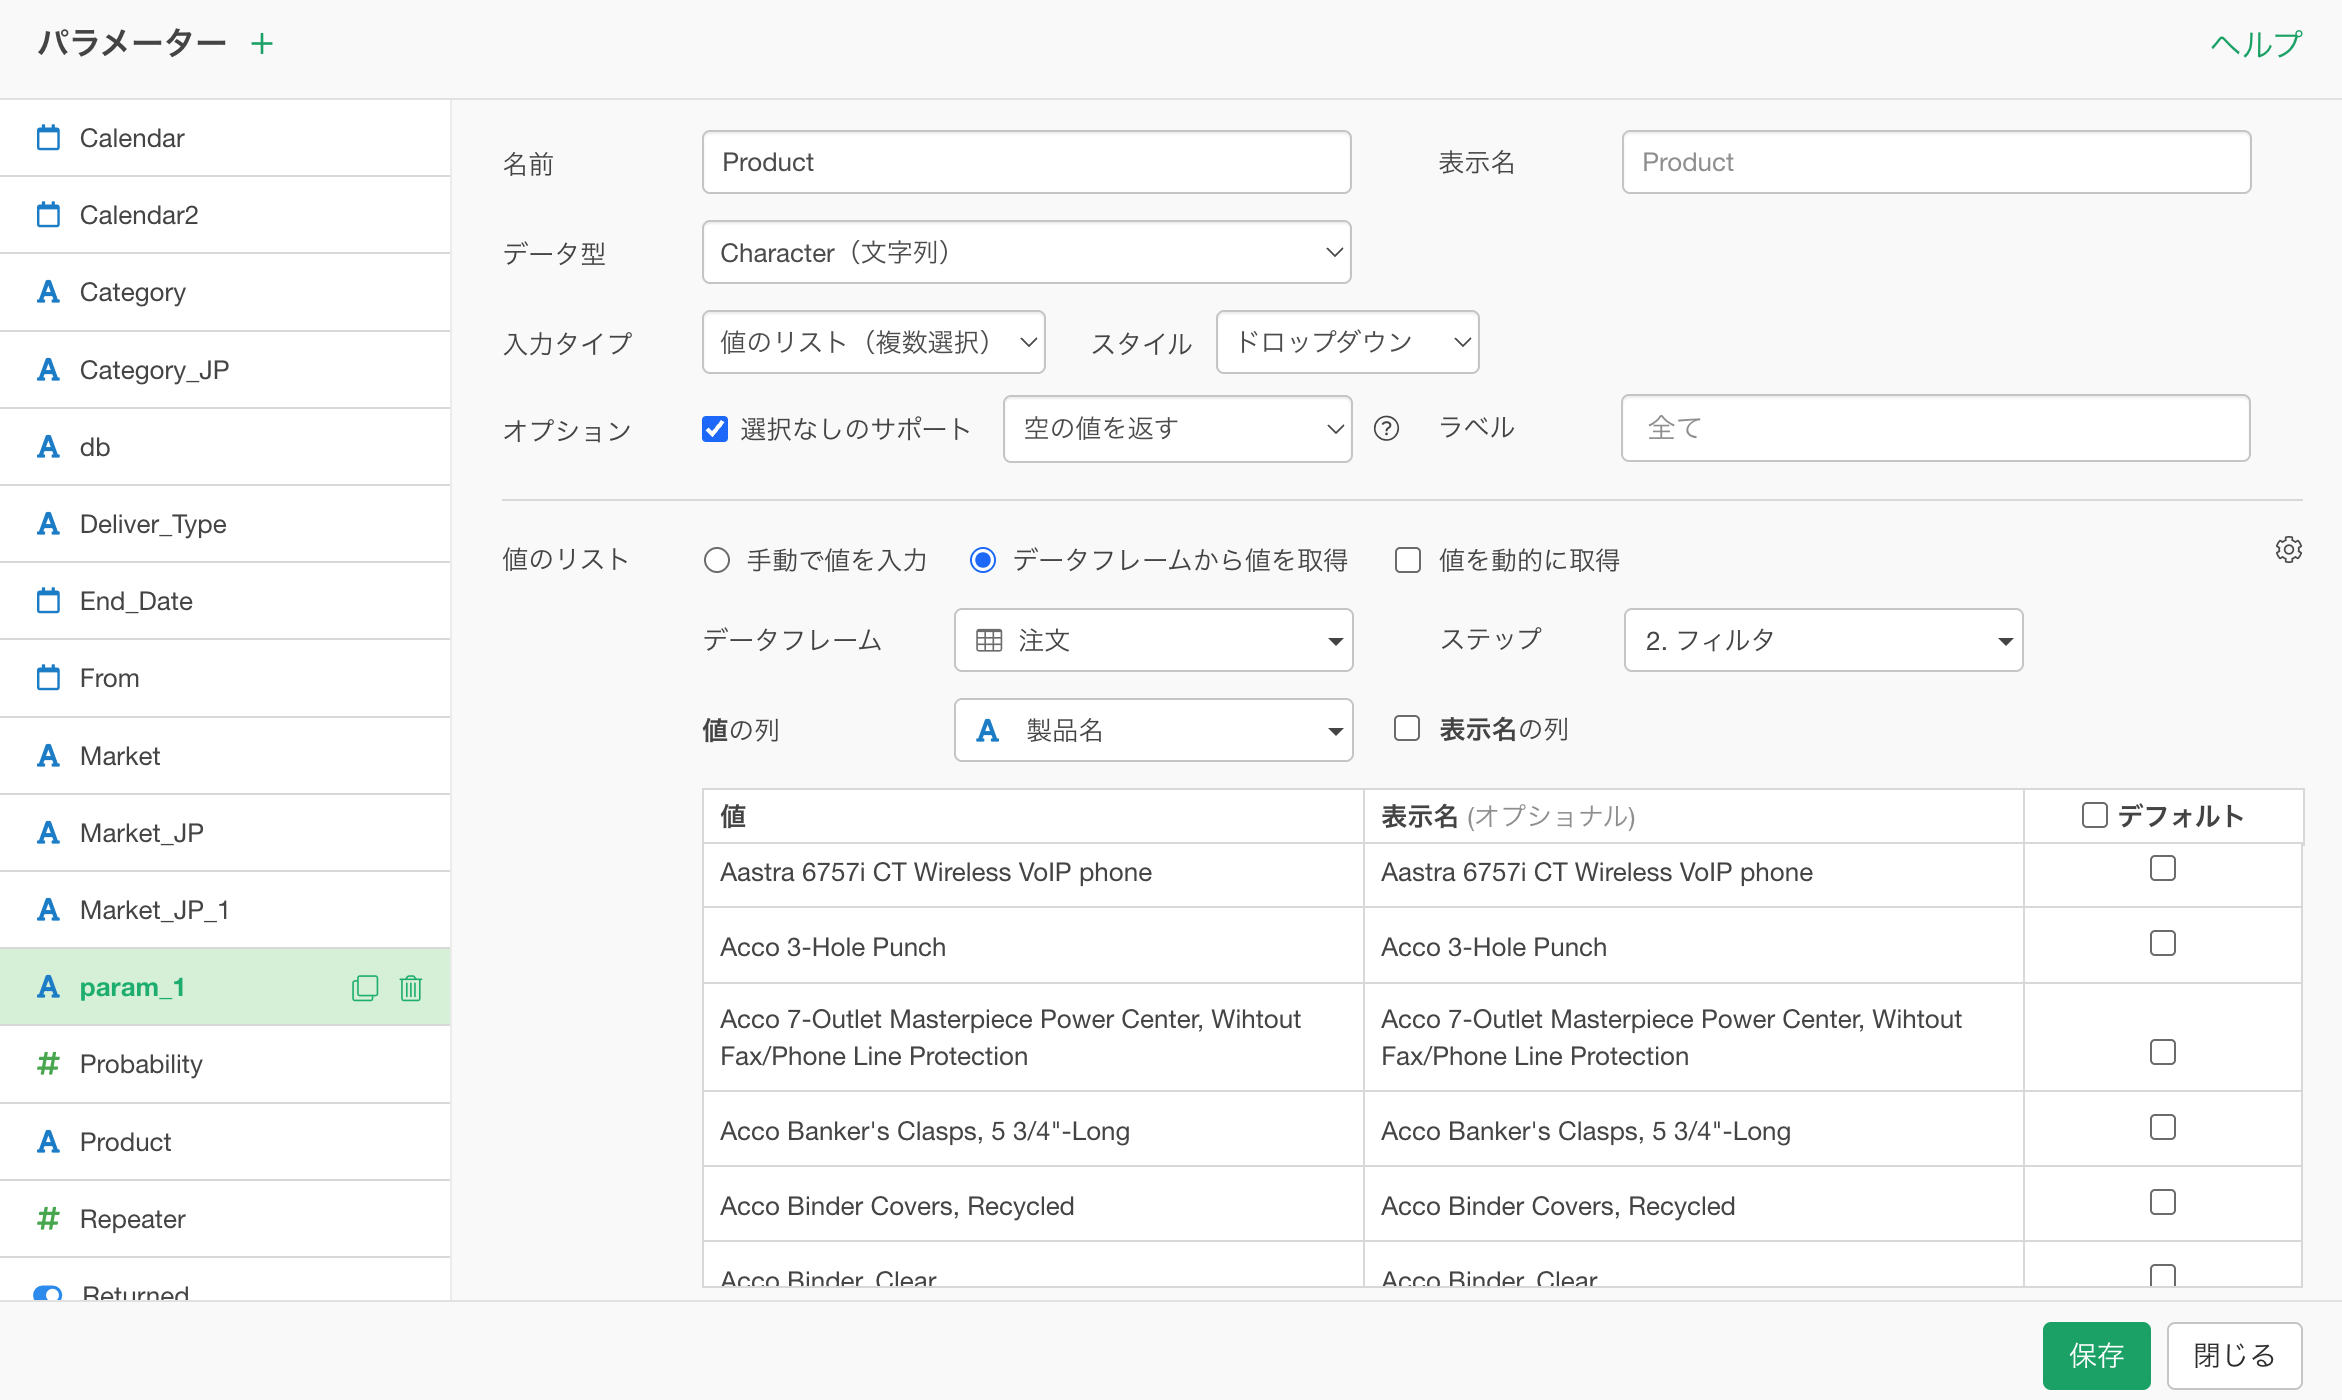This screenshot has width=2342, height=1400.
Task: Open the ステップ 2. フィルタ dropdown
Action: click(1824, 640)
